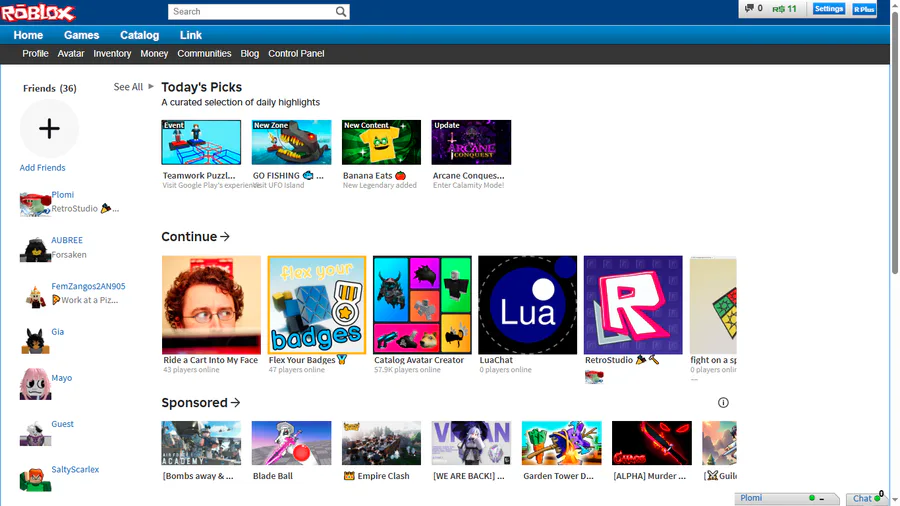This screenshot has width=900, height=506.
Task: Open the [Bombs away & ... sponsored thumbnail
Action: 201,443
